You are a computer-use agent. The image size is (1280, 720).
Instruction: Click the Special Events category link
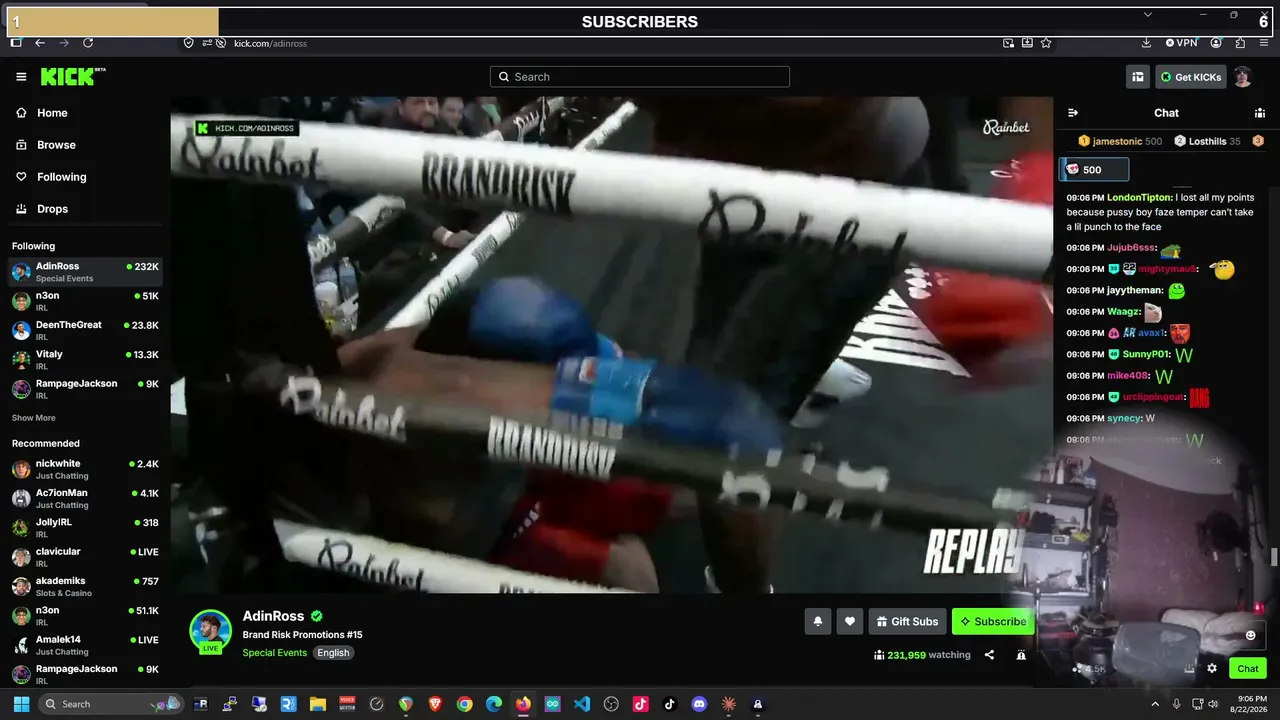pos(275,653)
